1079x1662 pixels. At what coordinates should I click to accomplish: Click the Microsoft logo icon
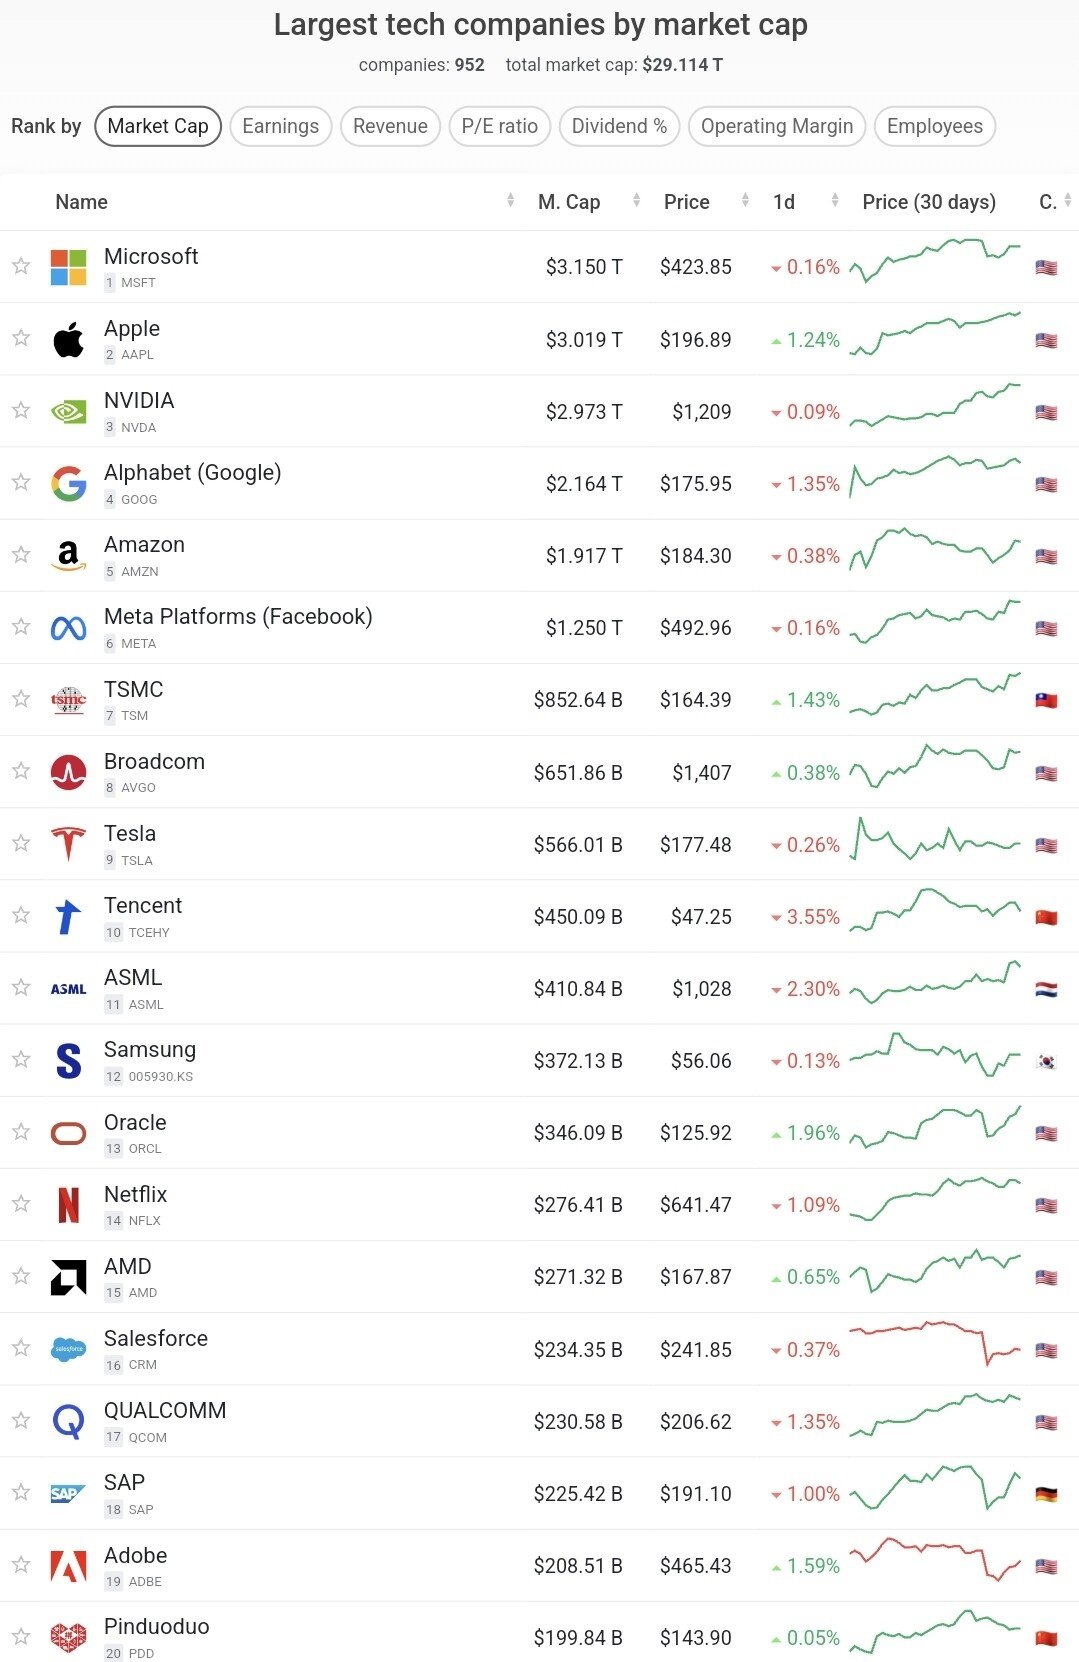coord(68,267)
